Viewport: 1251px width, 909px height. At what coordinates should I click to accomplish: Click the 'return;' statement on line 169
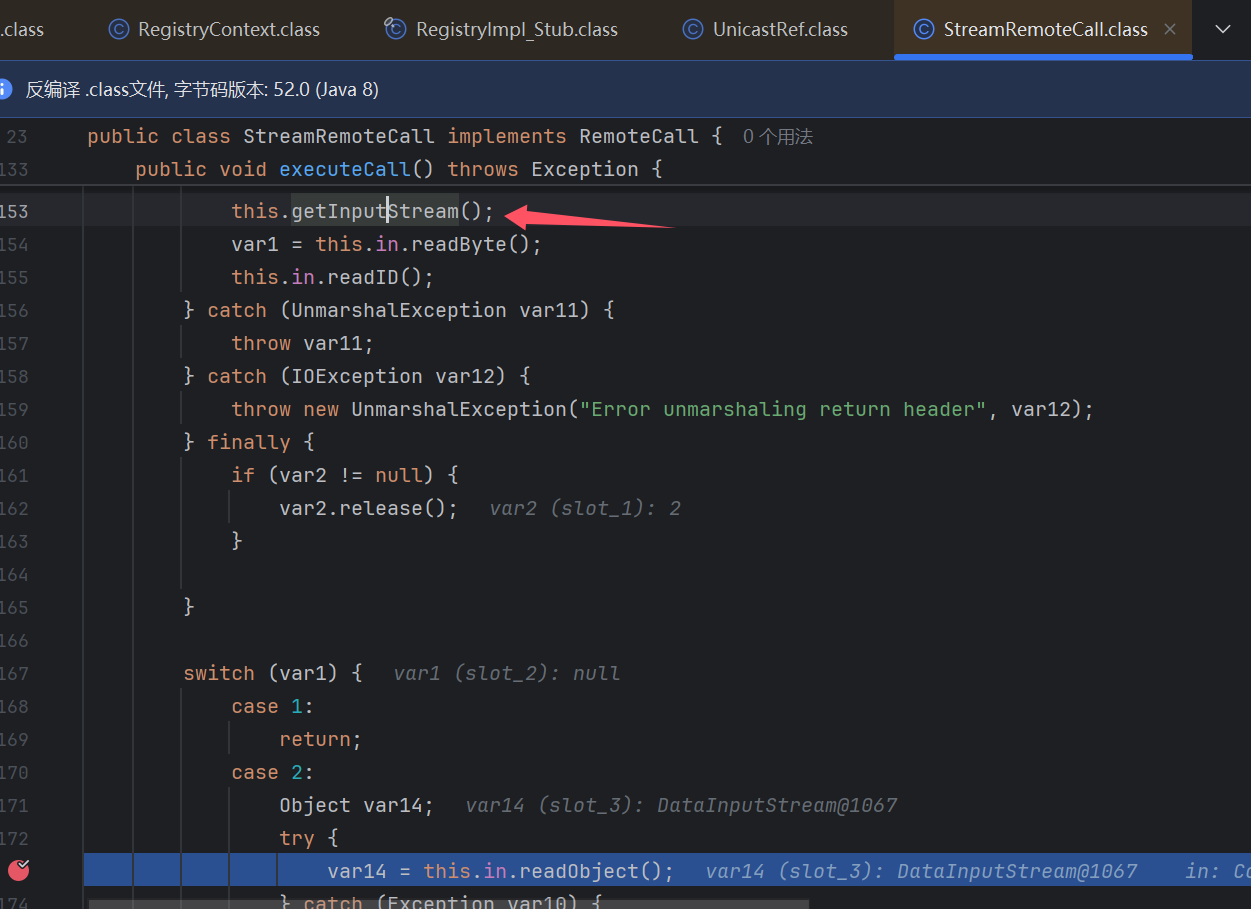321,739
